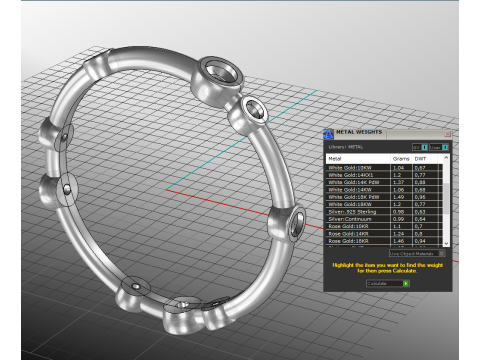This screenshot has width=480, height=360.
Task: Close the Metal Weights panel
Action: pyautogui.click(x=447, y=134)
